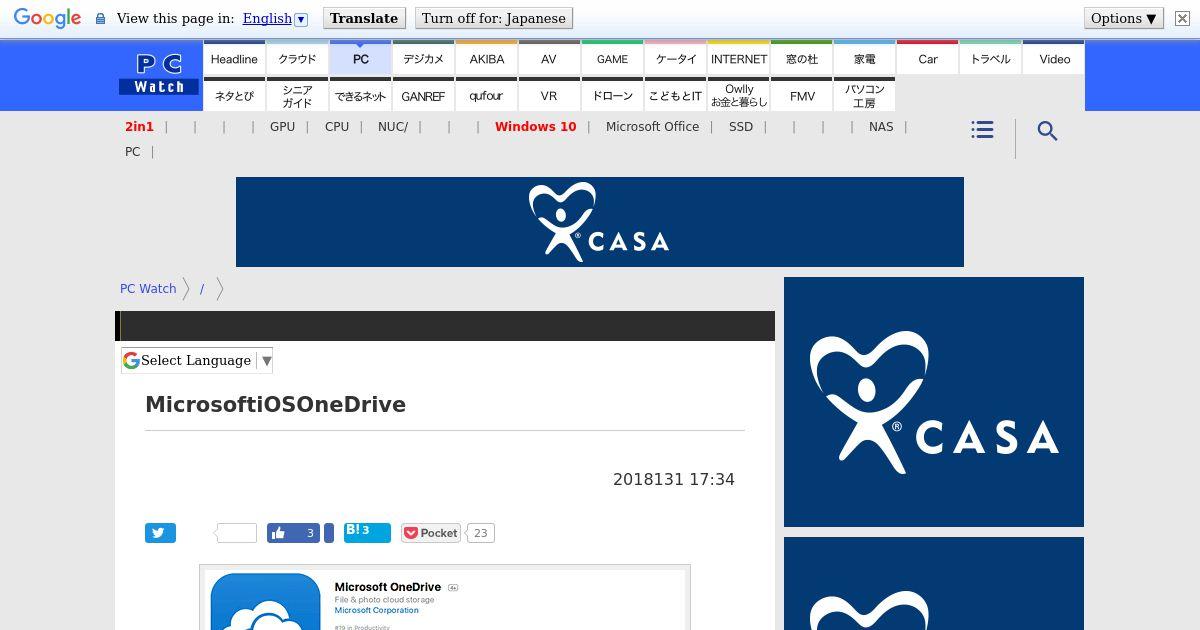
Task: Open the クラウド tab
Action: point(297,59)
